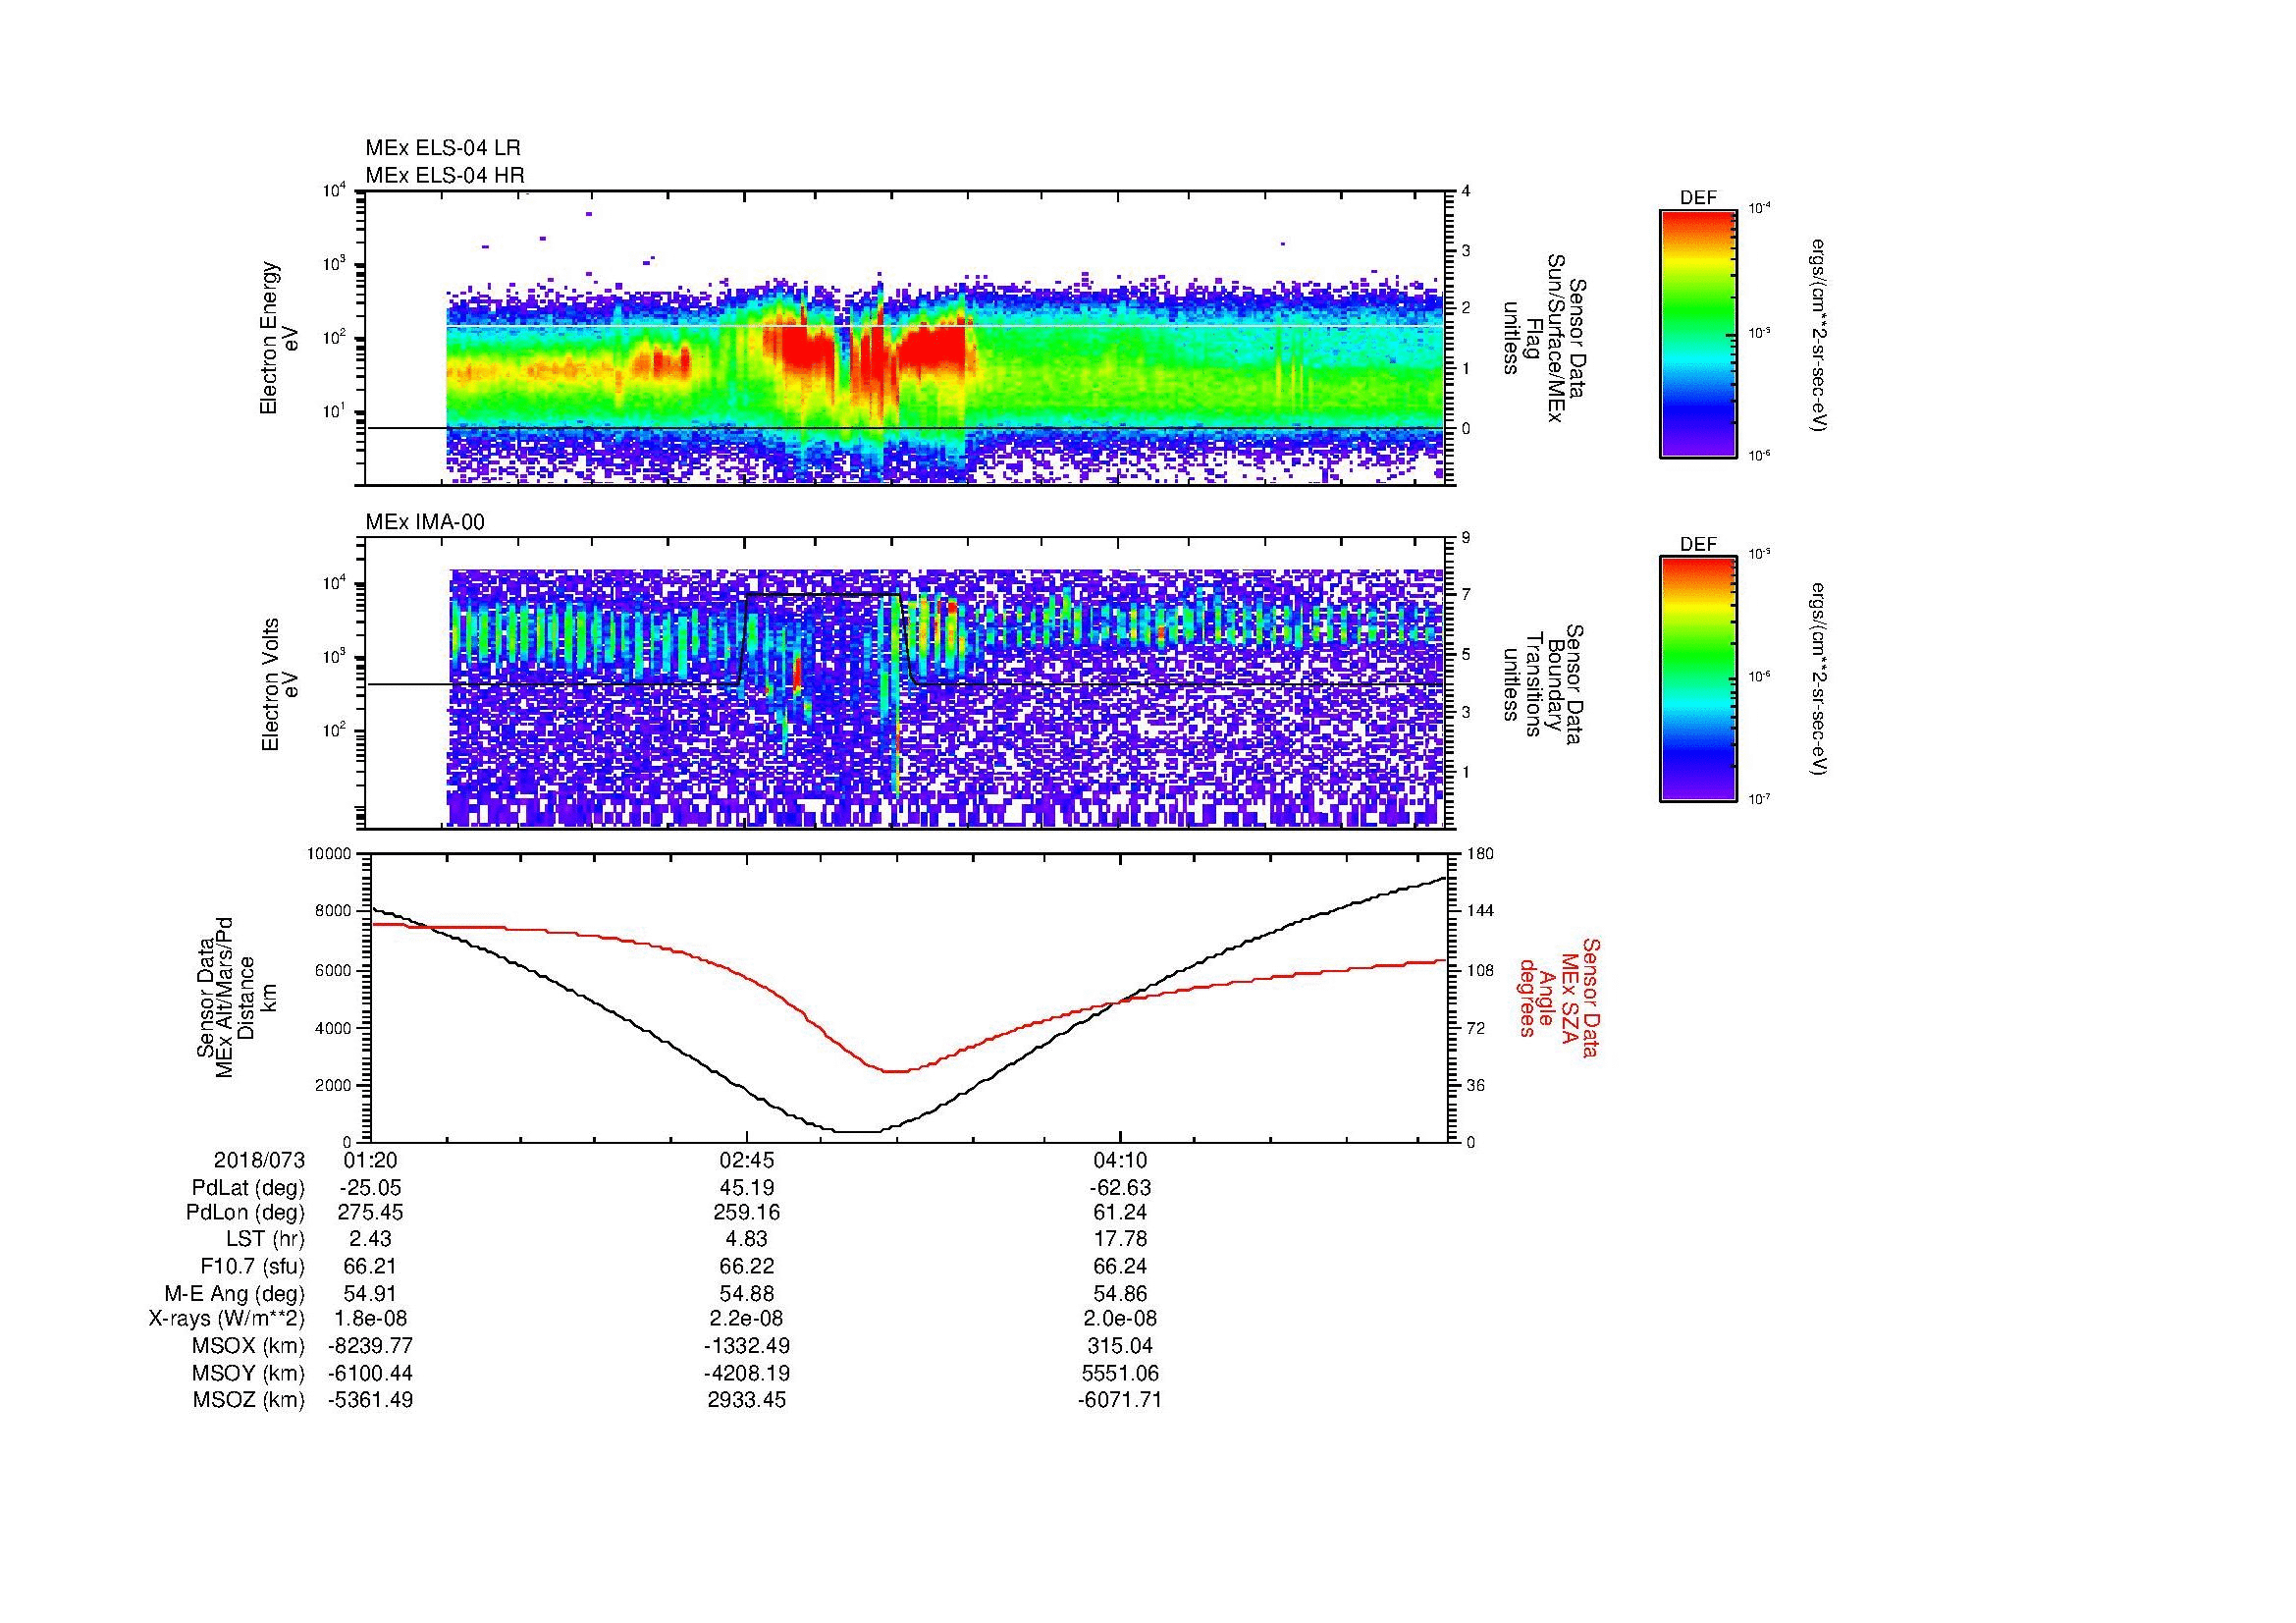Click the MSOX value -8239.77

(371, 1346)
